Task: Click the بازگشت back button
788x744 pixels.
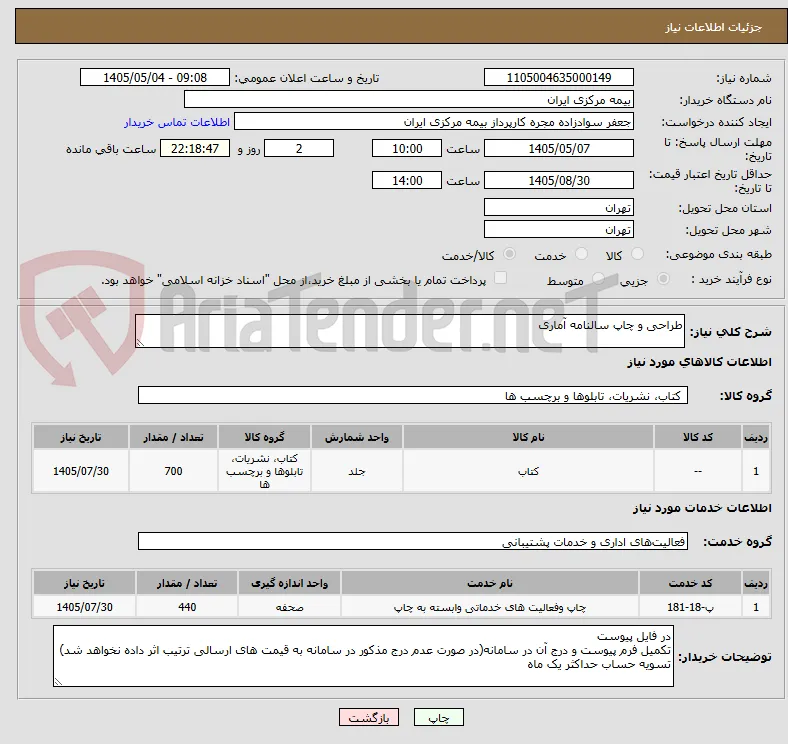Action: (x=369, y=717)
